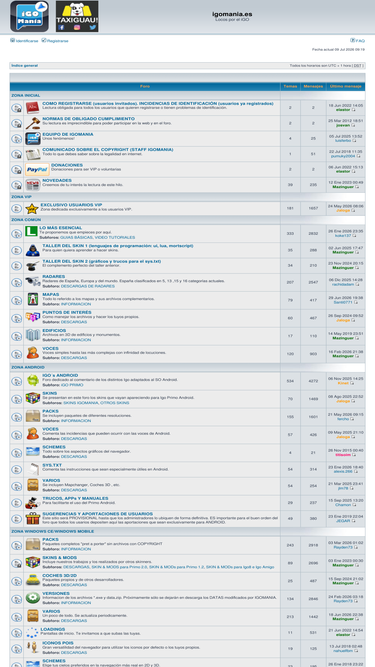Open the NORMAS DE OBLIGADO CUMPLIMIENTO forum
The image size is (375, 667).
coord(88,119)
